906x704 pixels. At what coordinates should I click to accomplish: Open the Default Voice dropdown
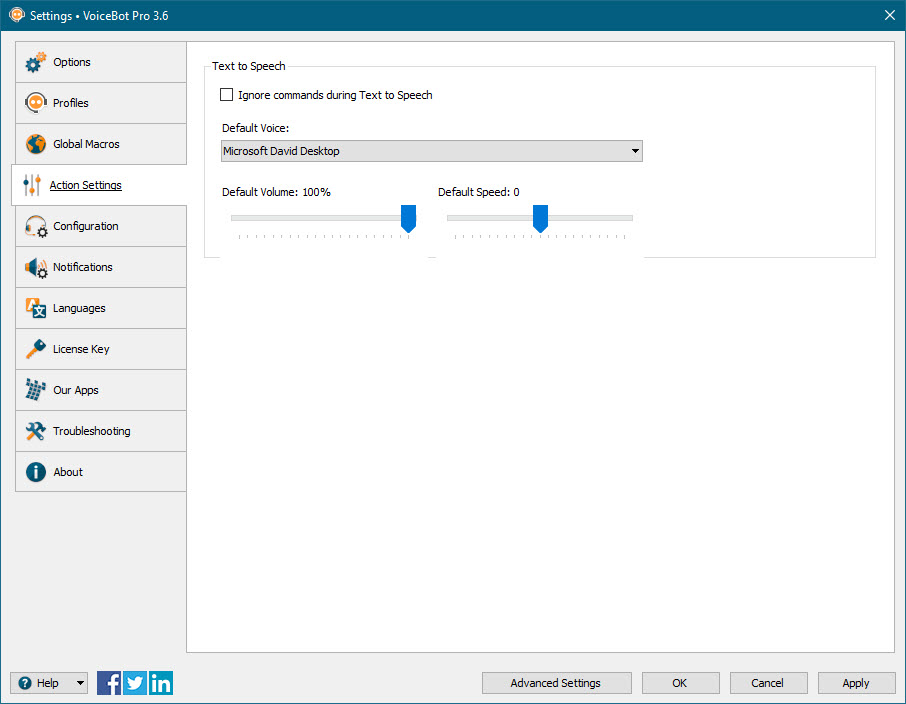click(x=432, y=151)
